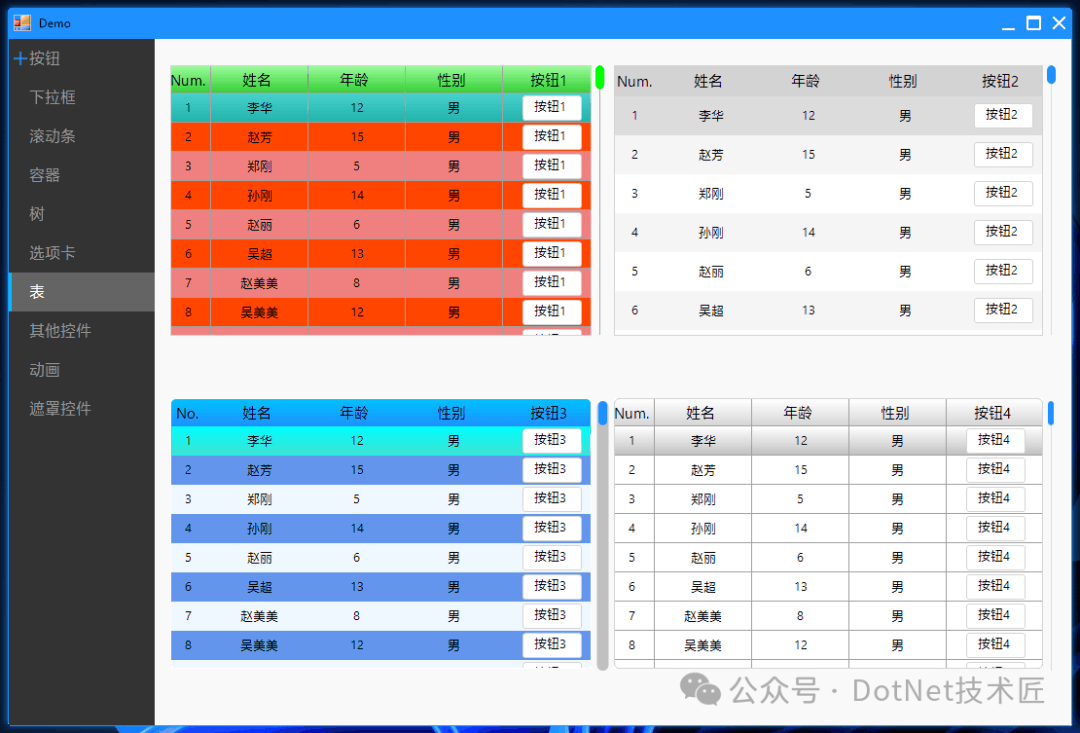Image resolution: width=1080 pixels, height=733 pixels.
Task: Click 按钮3 in the 吴超 row
Action: tap(551, 586)
